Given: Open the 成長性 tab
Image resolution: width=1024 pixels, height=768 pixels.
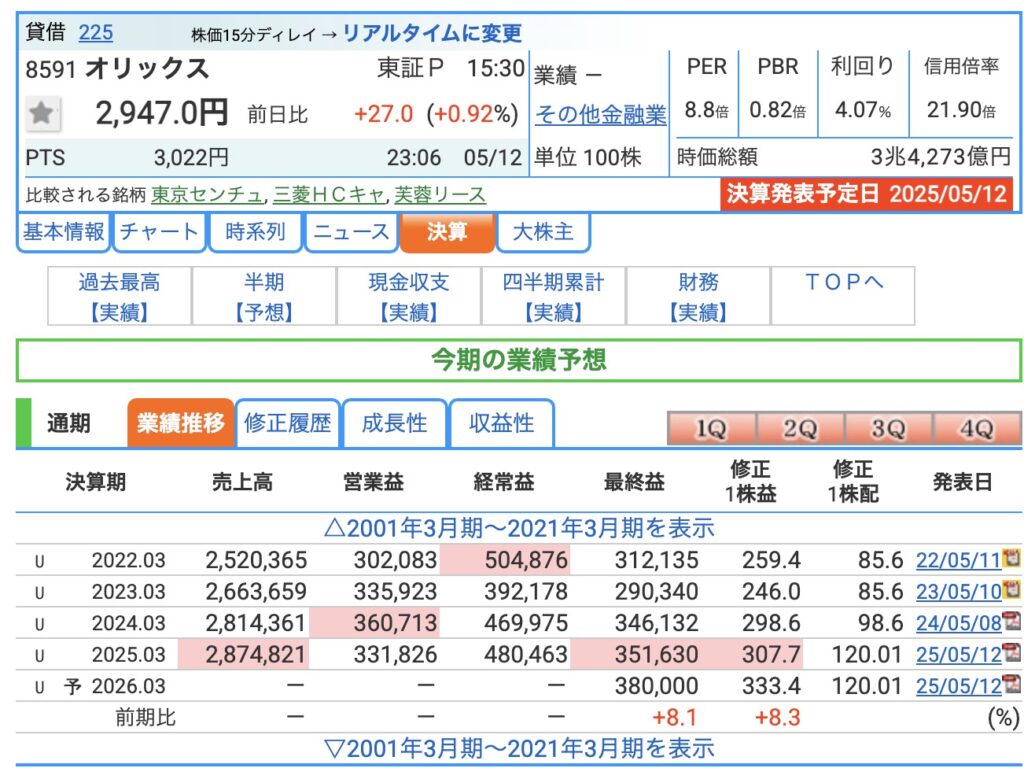Looking at the screenshot, I should [x=394, y=423].
